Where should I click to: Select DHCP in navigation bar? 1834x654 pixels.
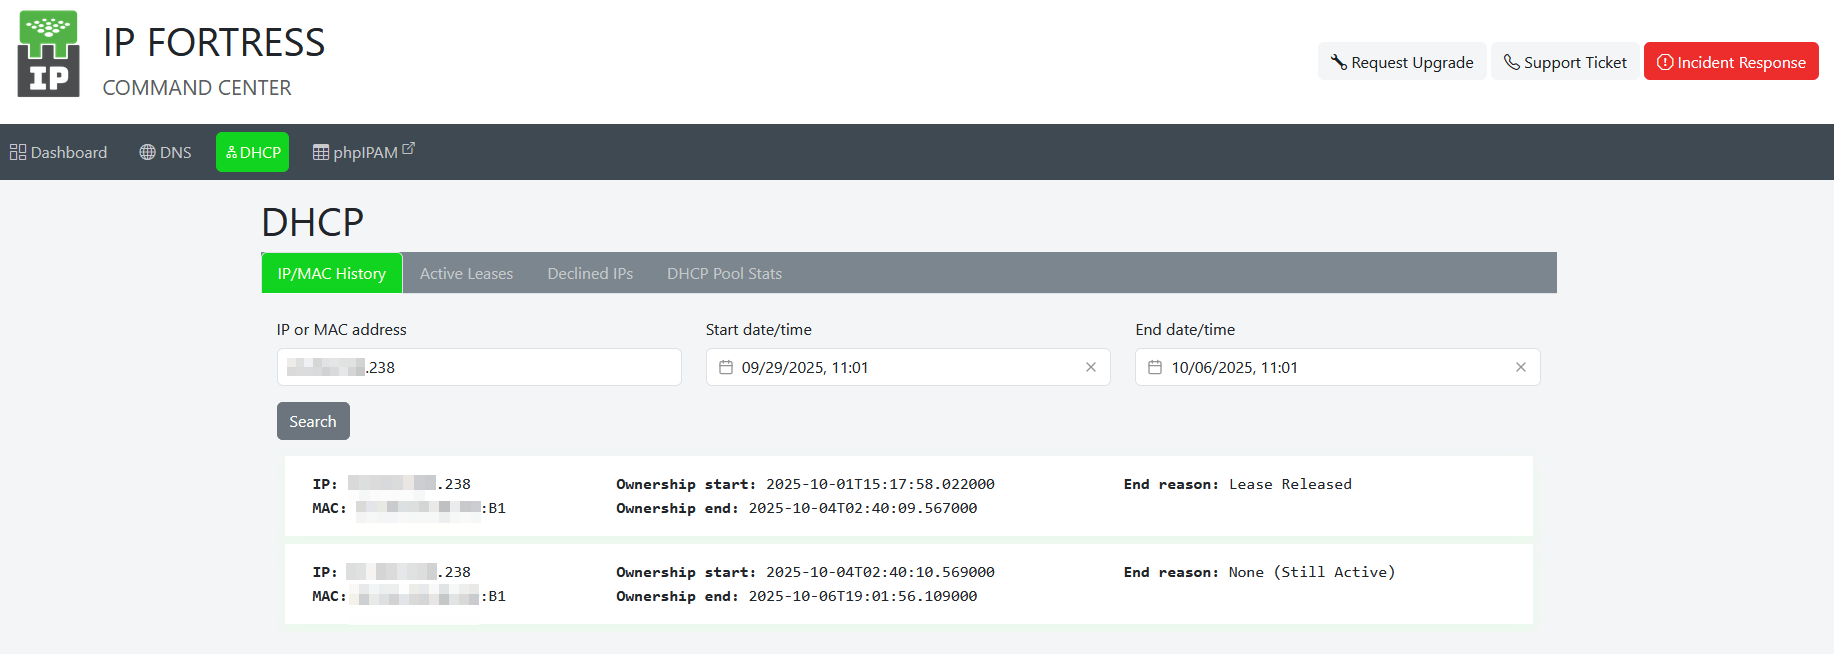point(252,152)
